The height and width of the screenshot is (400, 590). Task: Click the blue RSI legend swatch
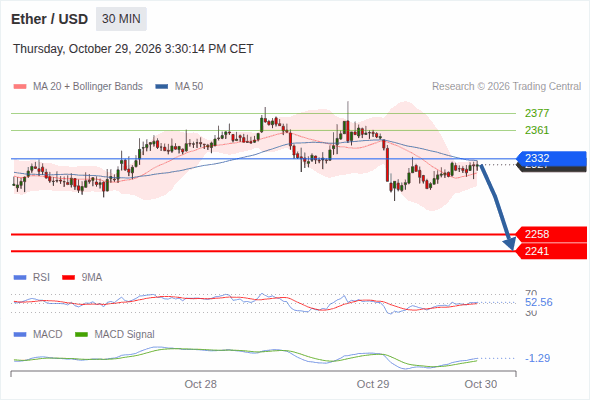20,278
